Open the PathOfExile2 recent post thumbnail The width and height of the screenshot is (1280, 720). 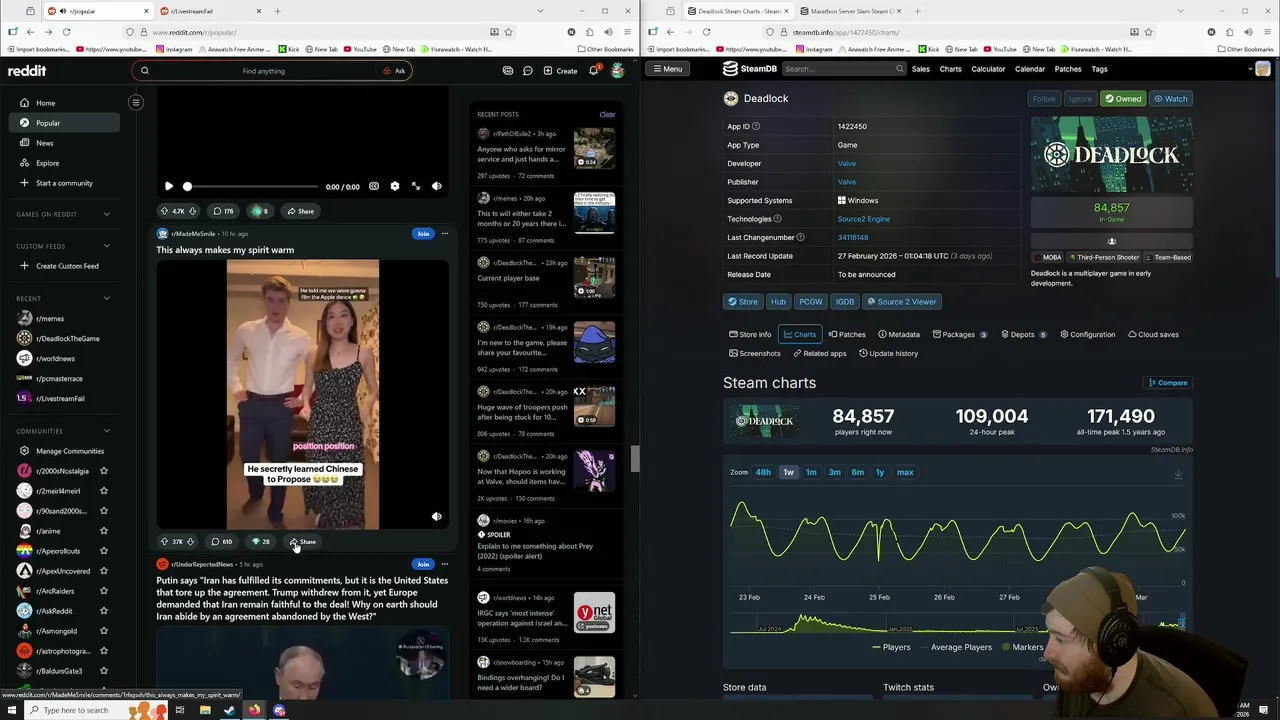coord(594,148)
